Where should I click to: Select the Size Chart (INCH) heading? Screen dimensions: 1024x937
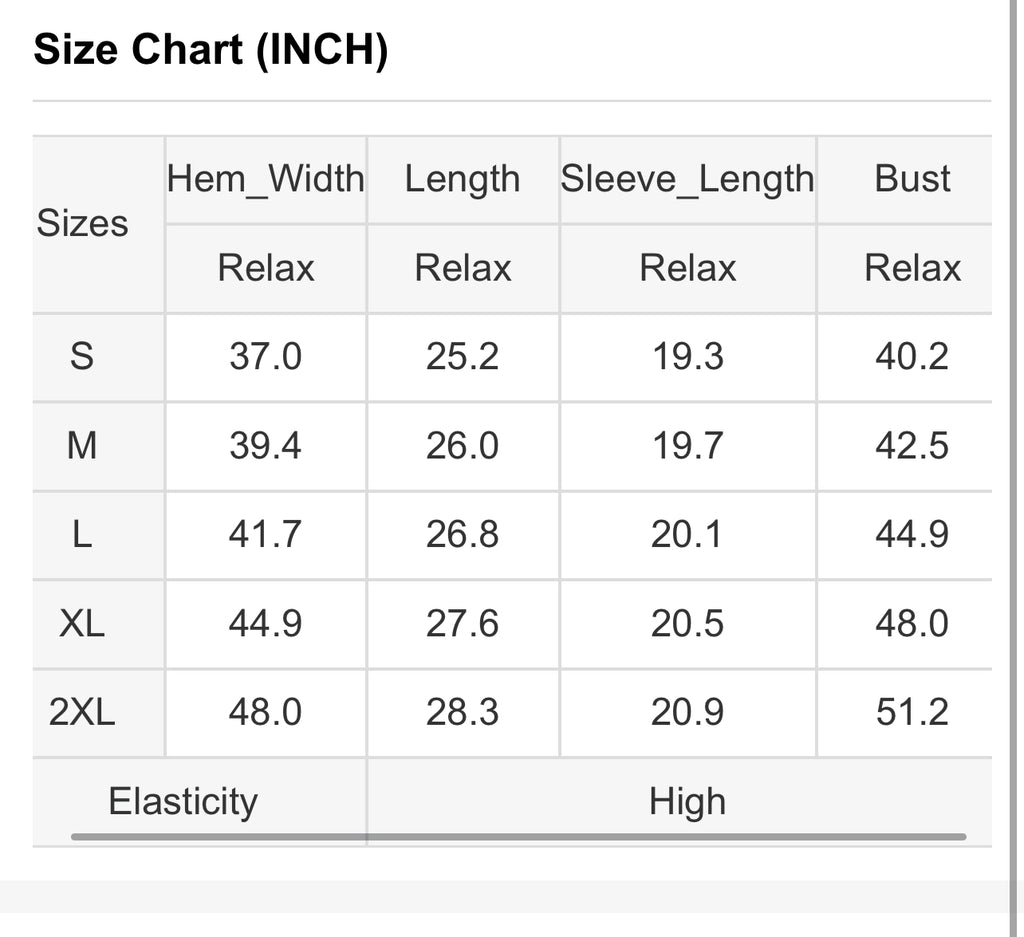click(210, 50)
